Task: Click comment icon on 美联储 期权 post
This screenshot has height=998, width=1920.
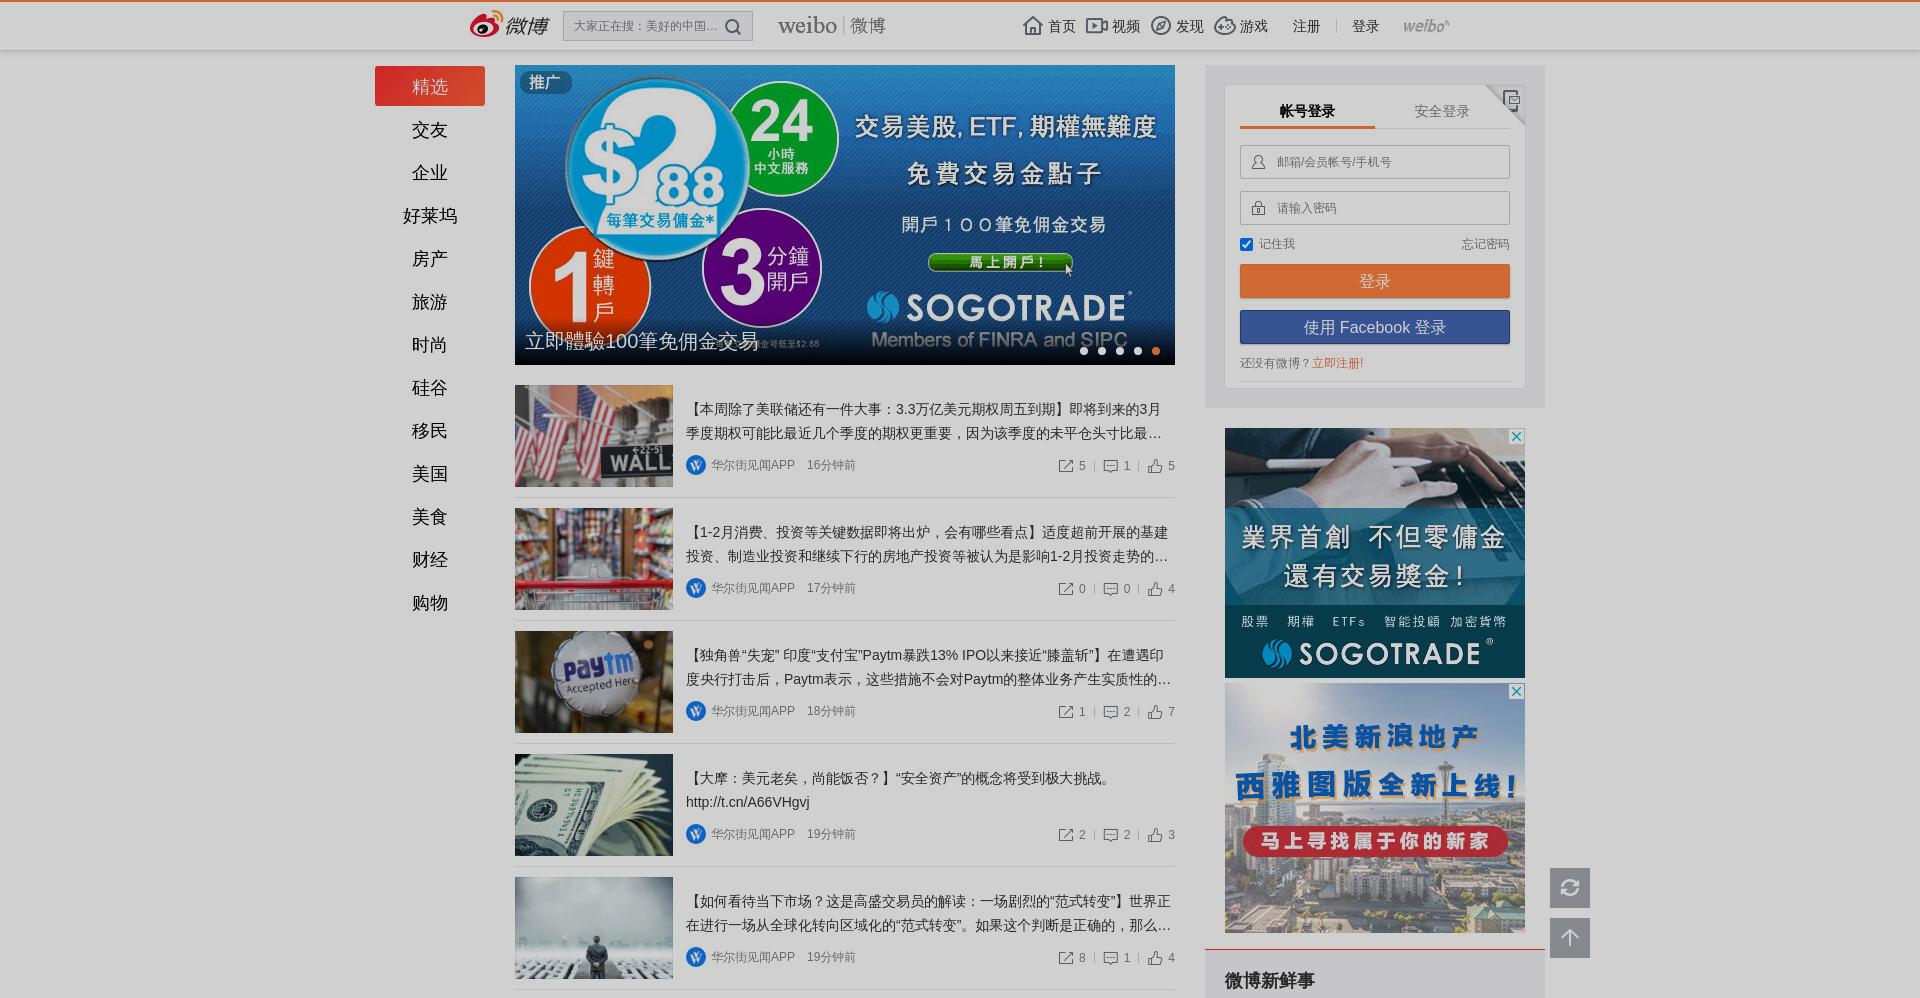Action: click(x=1110, y=466)
